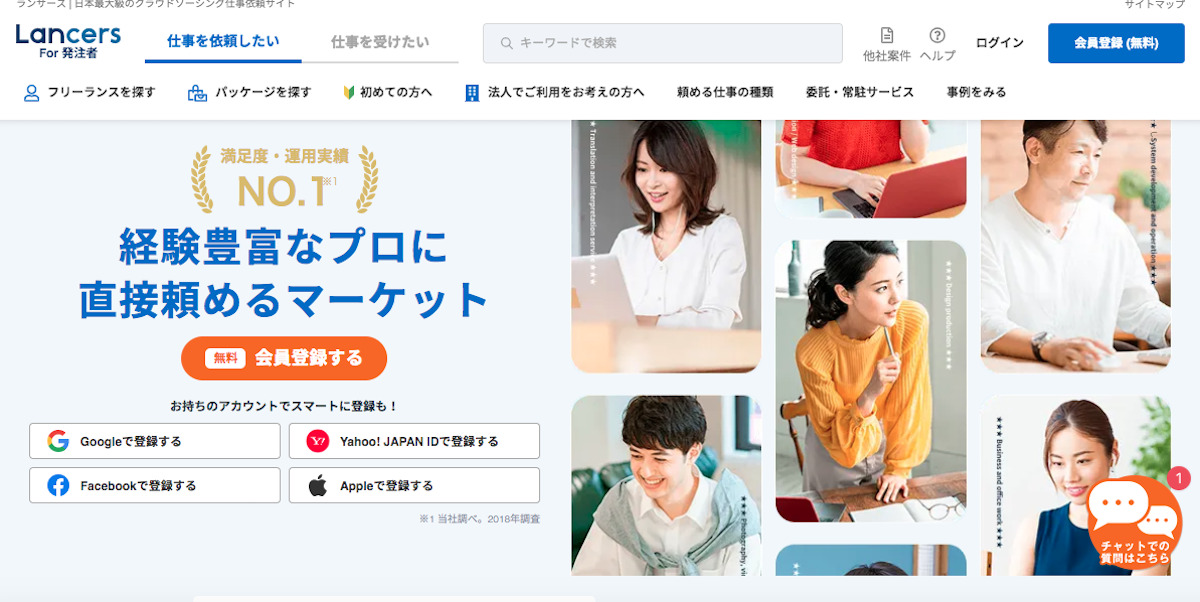
Task: Click the orange 会員登録する button
Action: coord(284,358)
